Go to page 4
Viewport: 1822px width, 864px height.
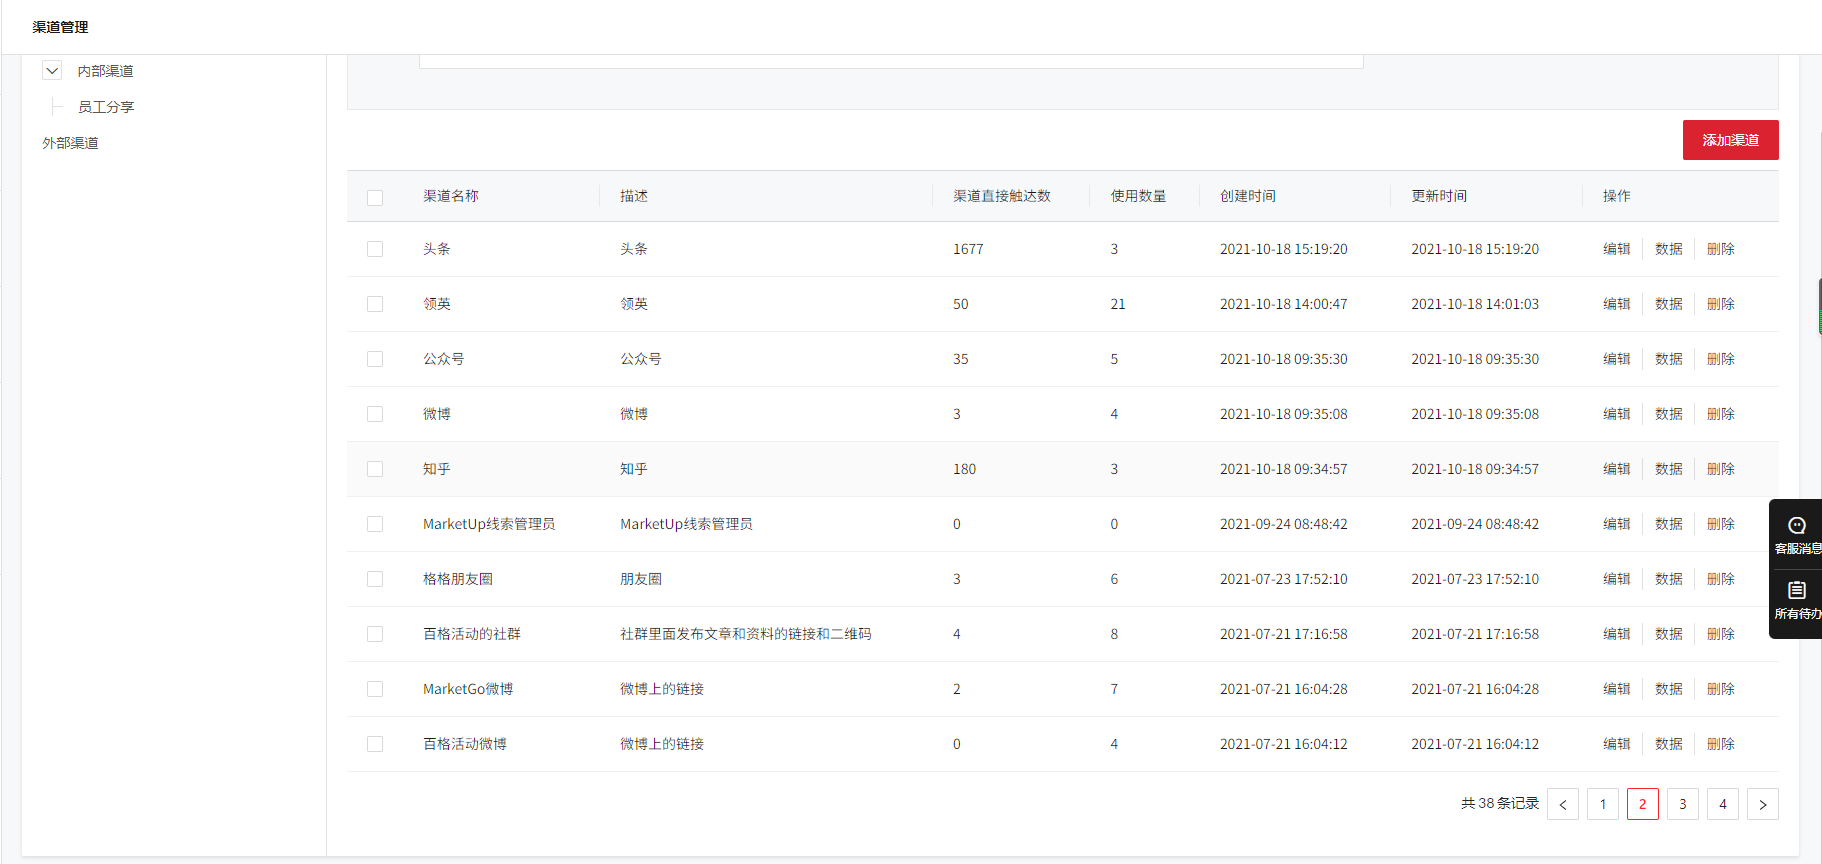[1723, 804]
